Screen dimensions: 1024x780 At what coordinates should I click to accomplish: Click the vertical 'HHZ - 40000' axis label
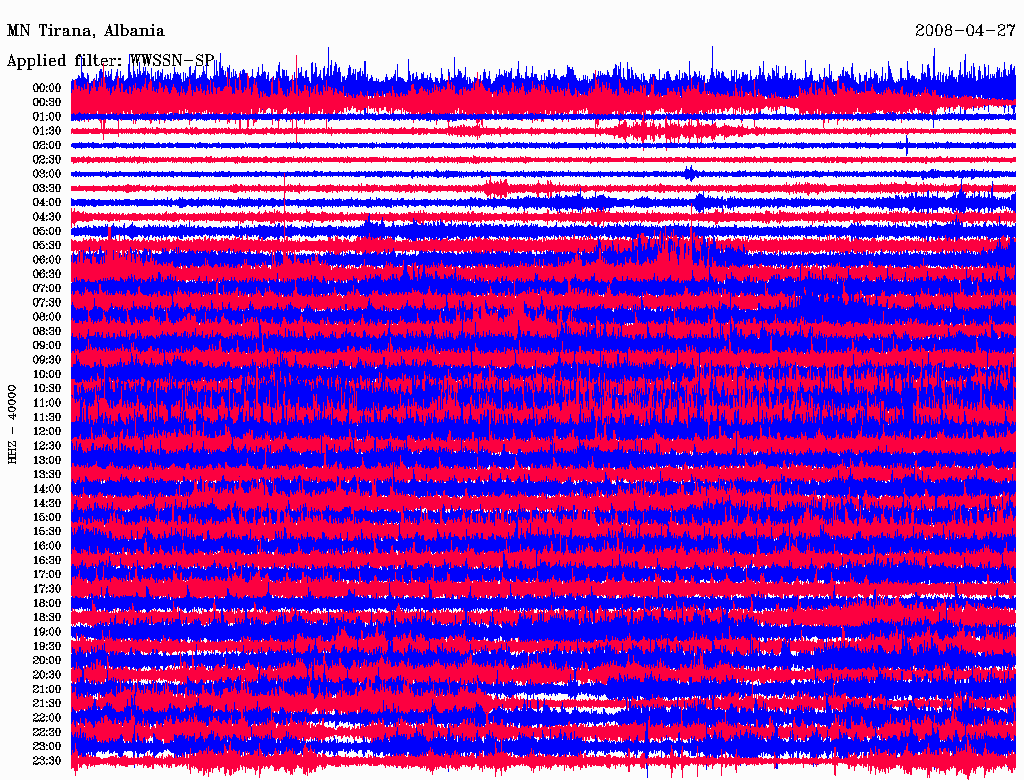pyautogui.click(x=13, y=423)
